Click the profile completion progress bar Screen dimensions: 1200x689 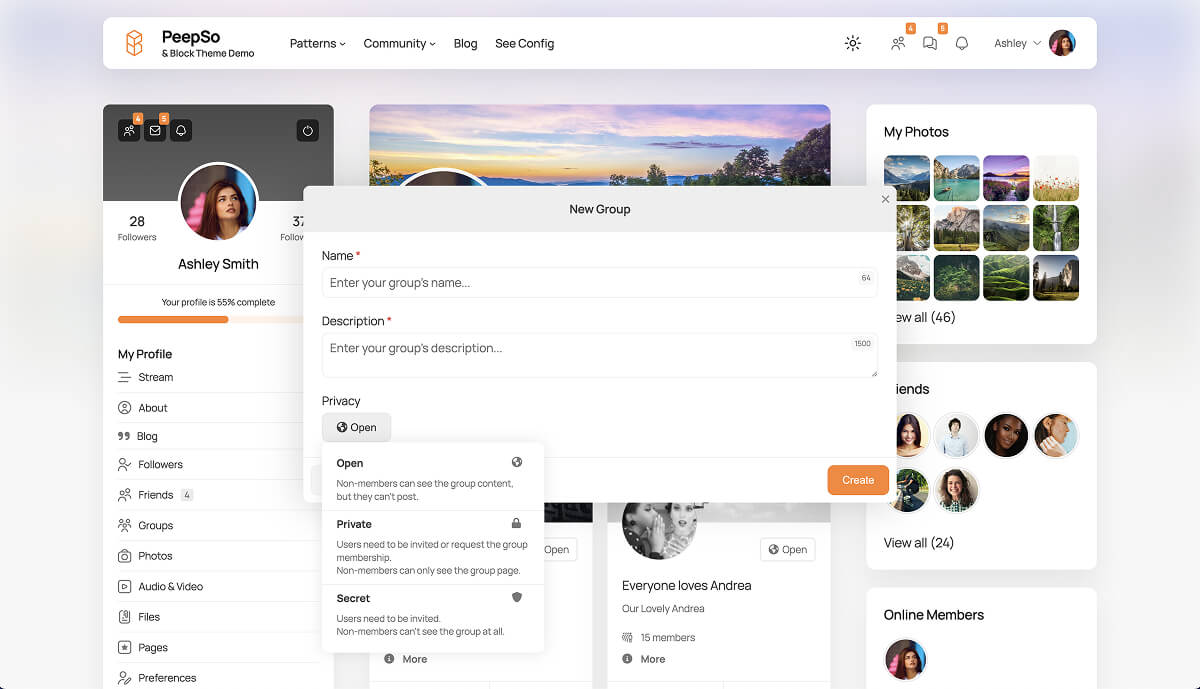coord(210,320)
